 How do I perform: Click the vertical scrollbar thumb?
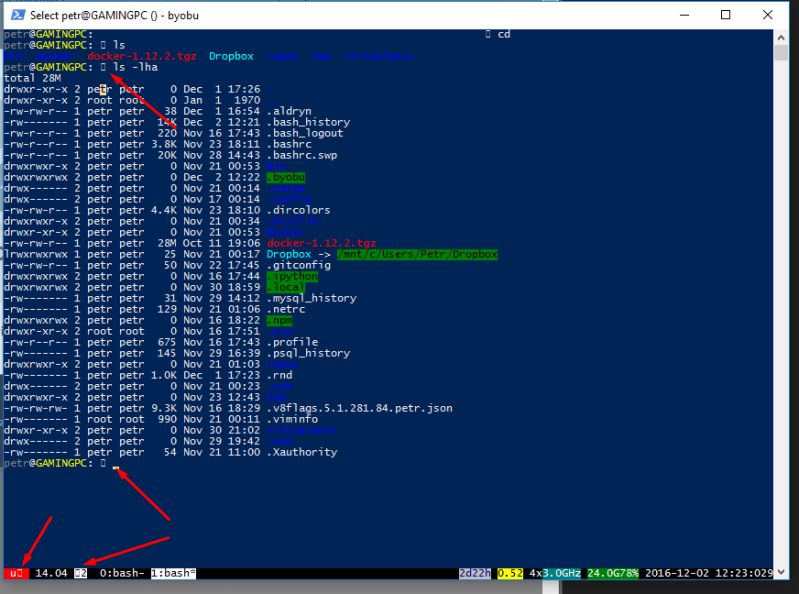781,52
